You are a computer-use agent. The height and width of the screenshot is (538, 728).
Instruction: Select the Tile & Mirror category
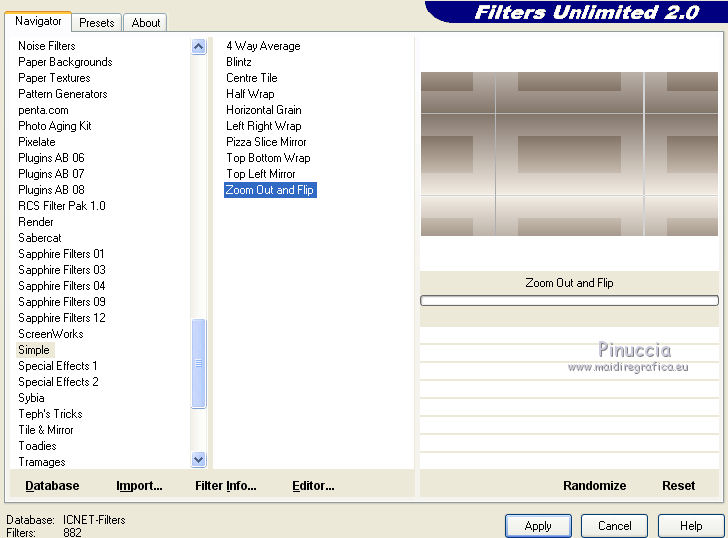[x=46, y=430]
